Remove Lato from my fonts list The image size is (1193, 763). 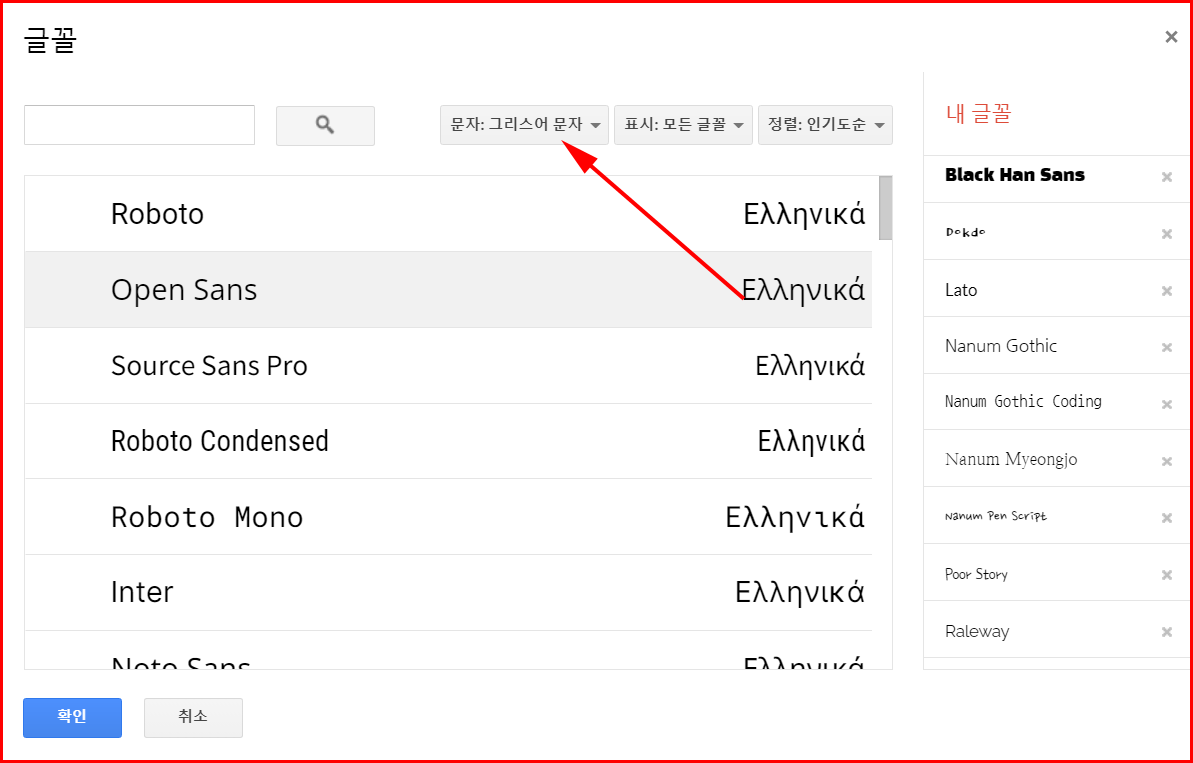point(1166,291)
